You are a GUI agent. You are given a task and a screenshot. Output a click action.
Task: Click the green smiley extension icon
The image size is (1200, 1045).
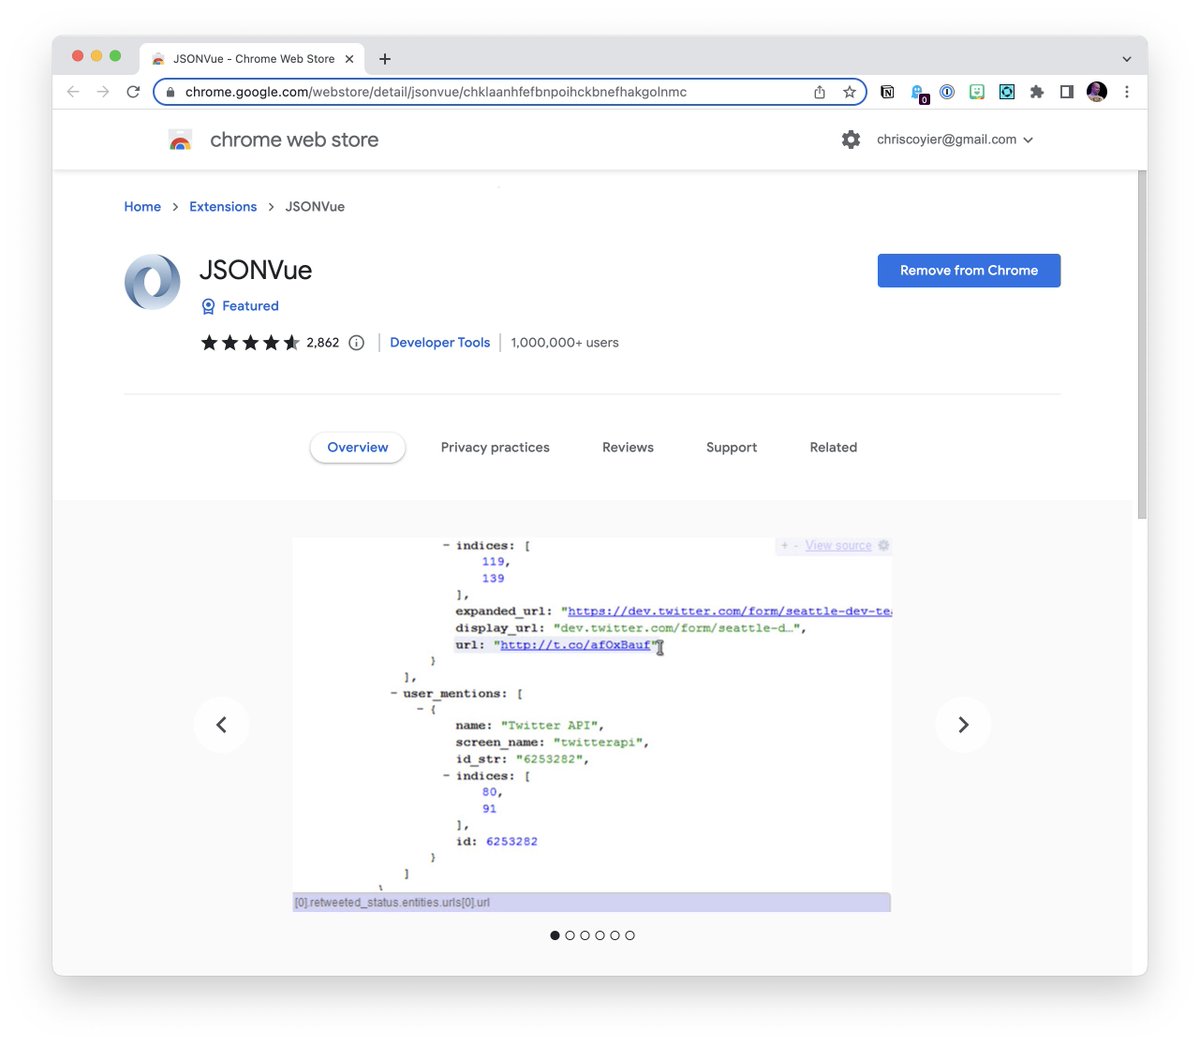coord(977,92)
